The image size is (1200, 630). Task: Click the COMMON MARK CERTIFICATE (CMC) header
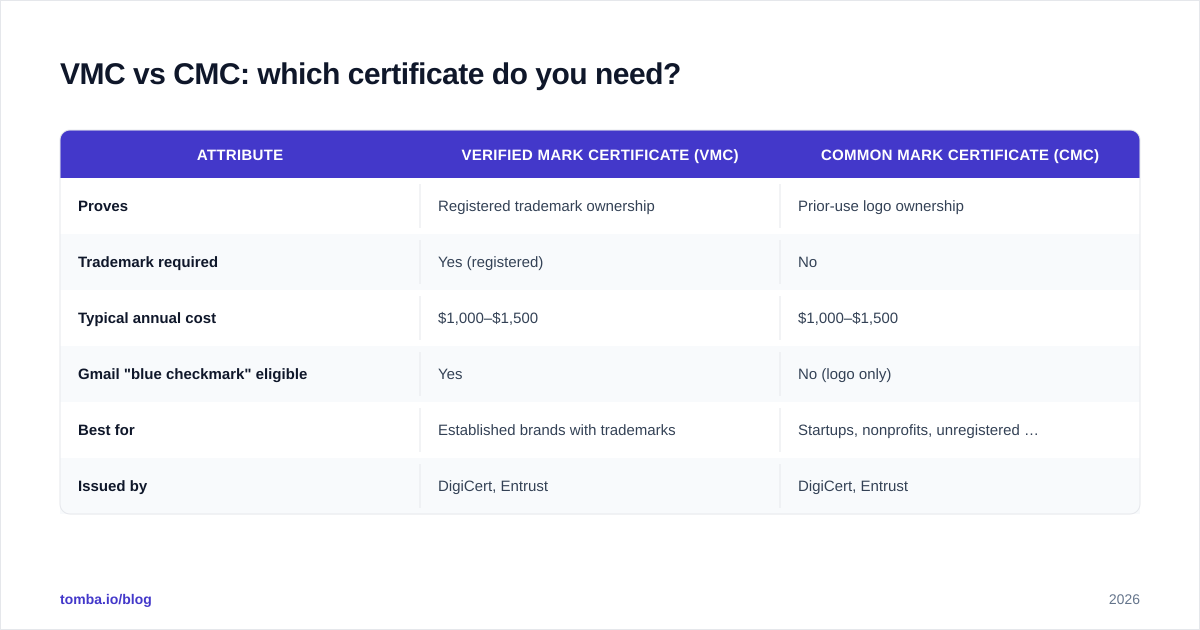tap(960, 155)
